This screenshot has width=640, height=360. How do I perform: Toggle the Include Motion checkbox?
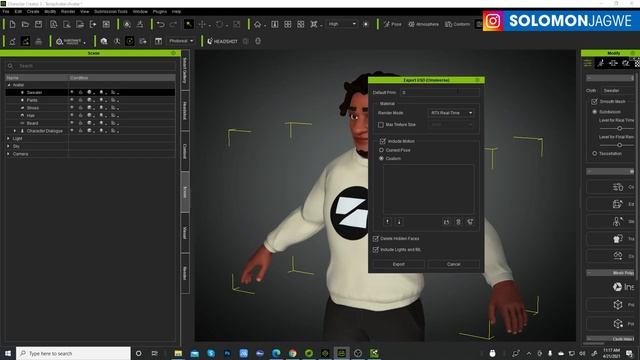pyautogui.click(x=382, y=141)
